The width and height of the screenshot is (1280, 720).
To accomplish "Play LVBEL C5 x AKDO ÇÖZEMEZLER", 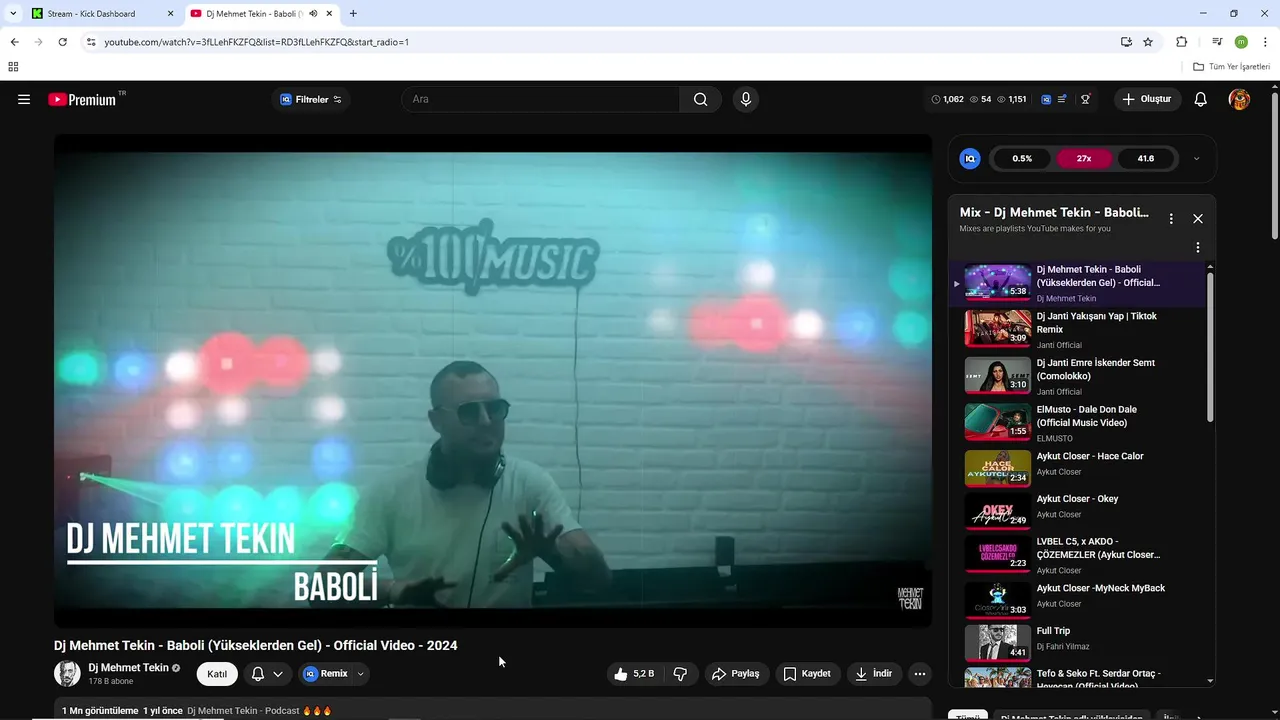I will point(1078,554).
